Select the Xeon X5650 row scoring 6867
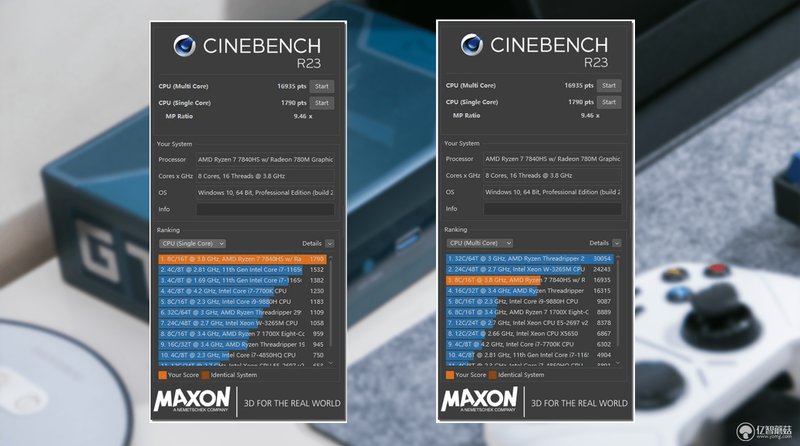The image size is (800, 446). pyautogui.click(x=529, y=333)
